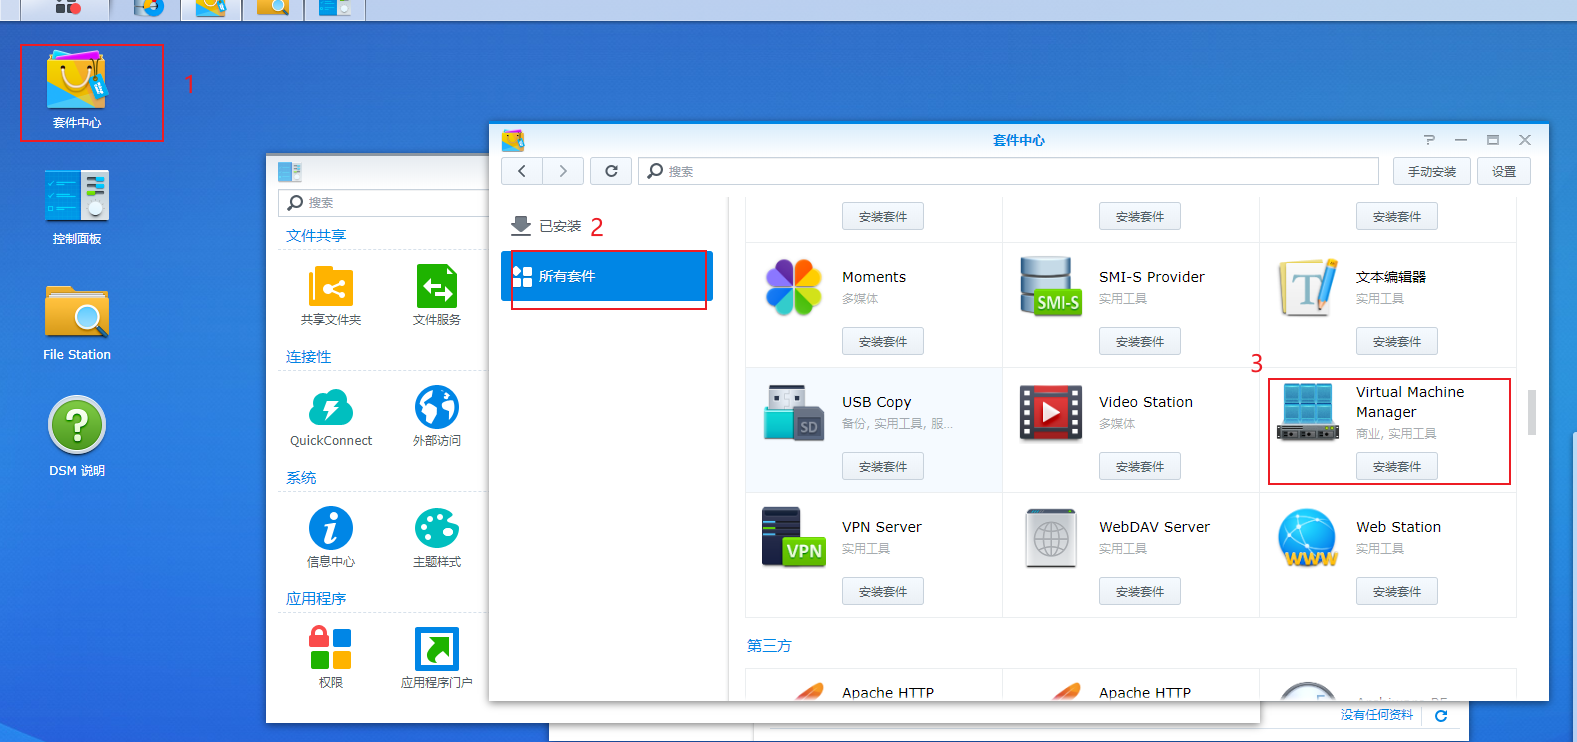Go back in Package Center
This screenshot has width=1577, height=742.
click(x=522, y=171)
